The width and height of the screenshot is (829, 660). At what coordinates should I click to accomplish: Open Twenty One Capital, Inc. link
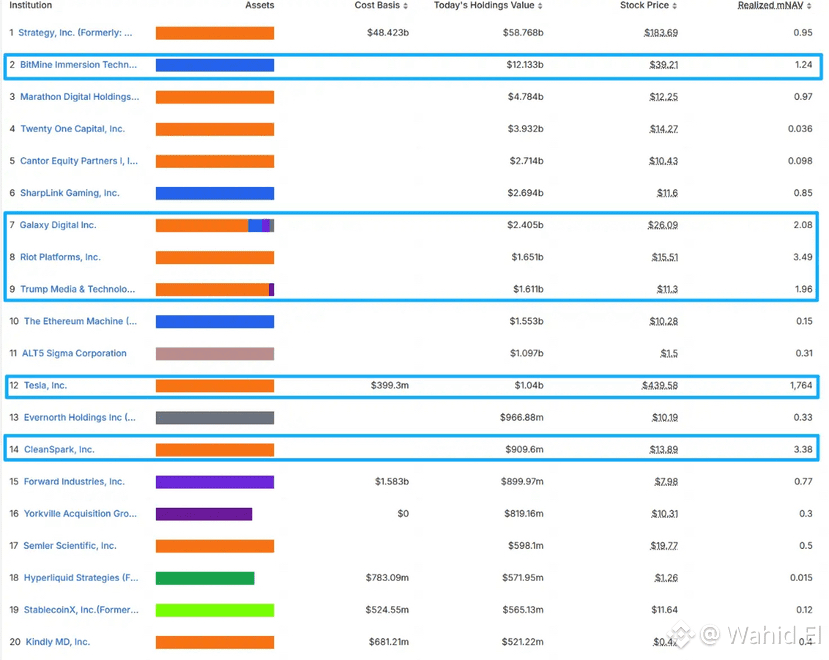click(x=72, y=129)
